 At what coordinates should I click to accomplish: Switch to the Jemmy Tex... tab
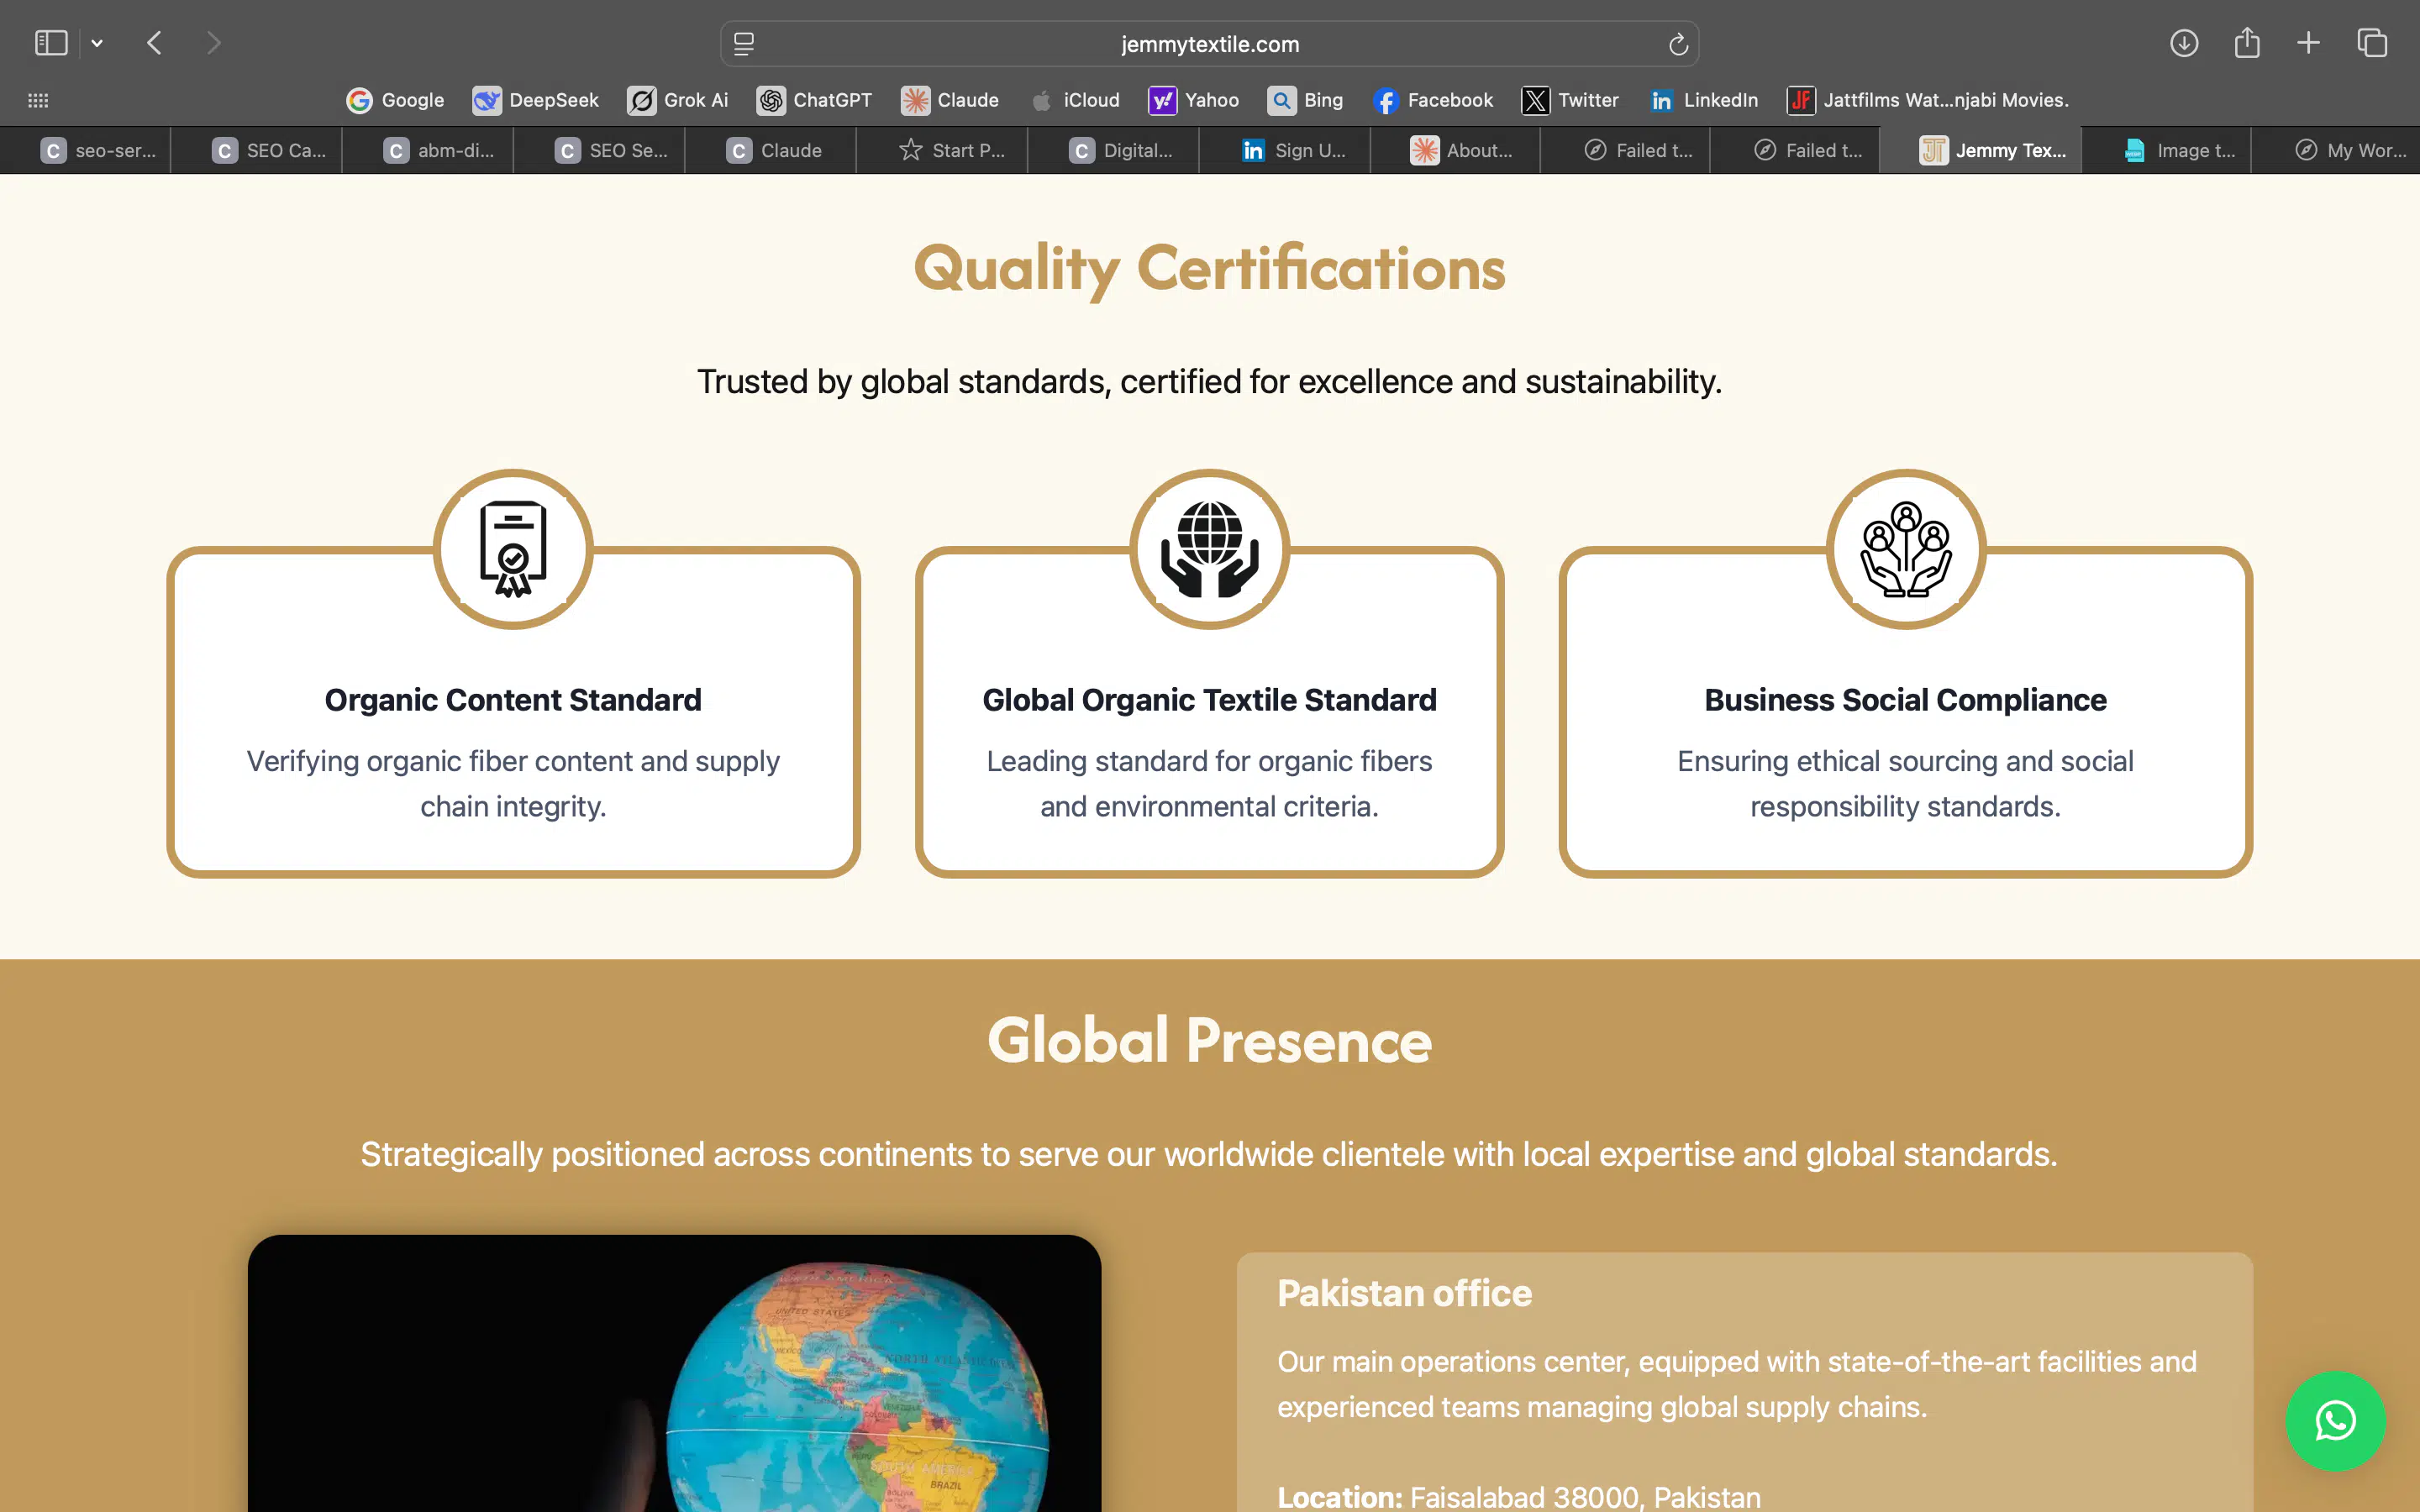[x=1992, y=150]
